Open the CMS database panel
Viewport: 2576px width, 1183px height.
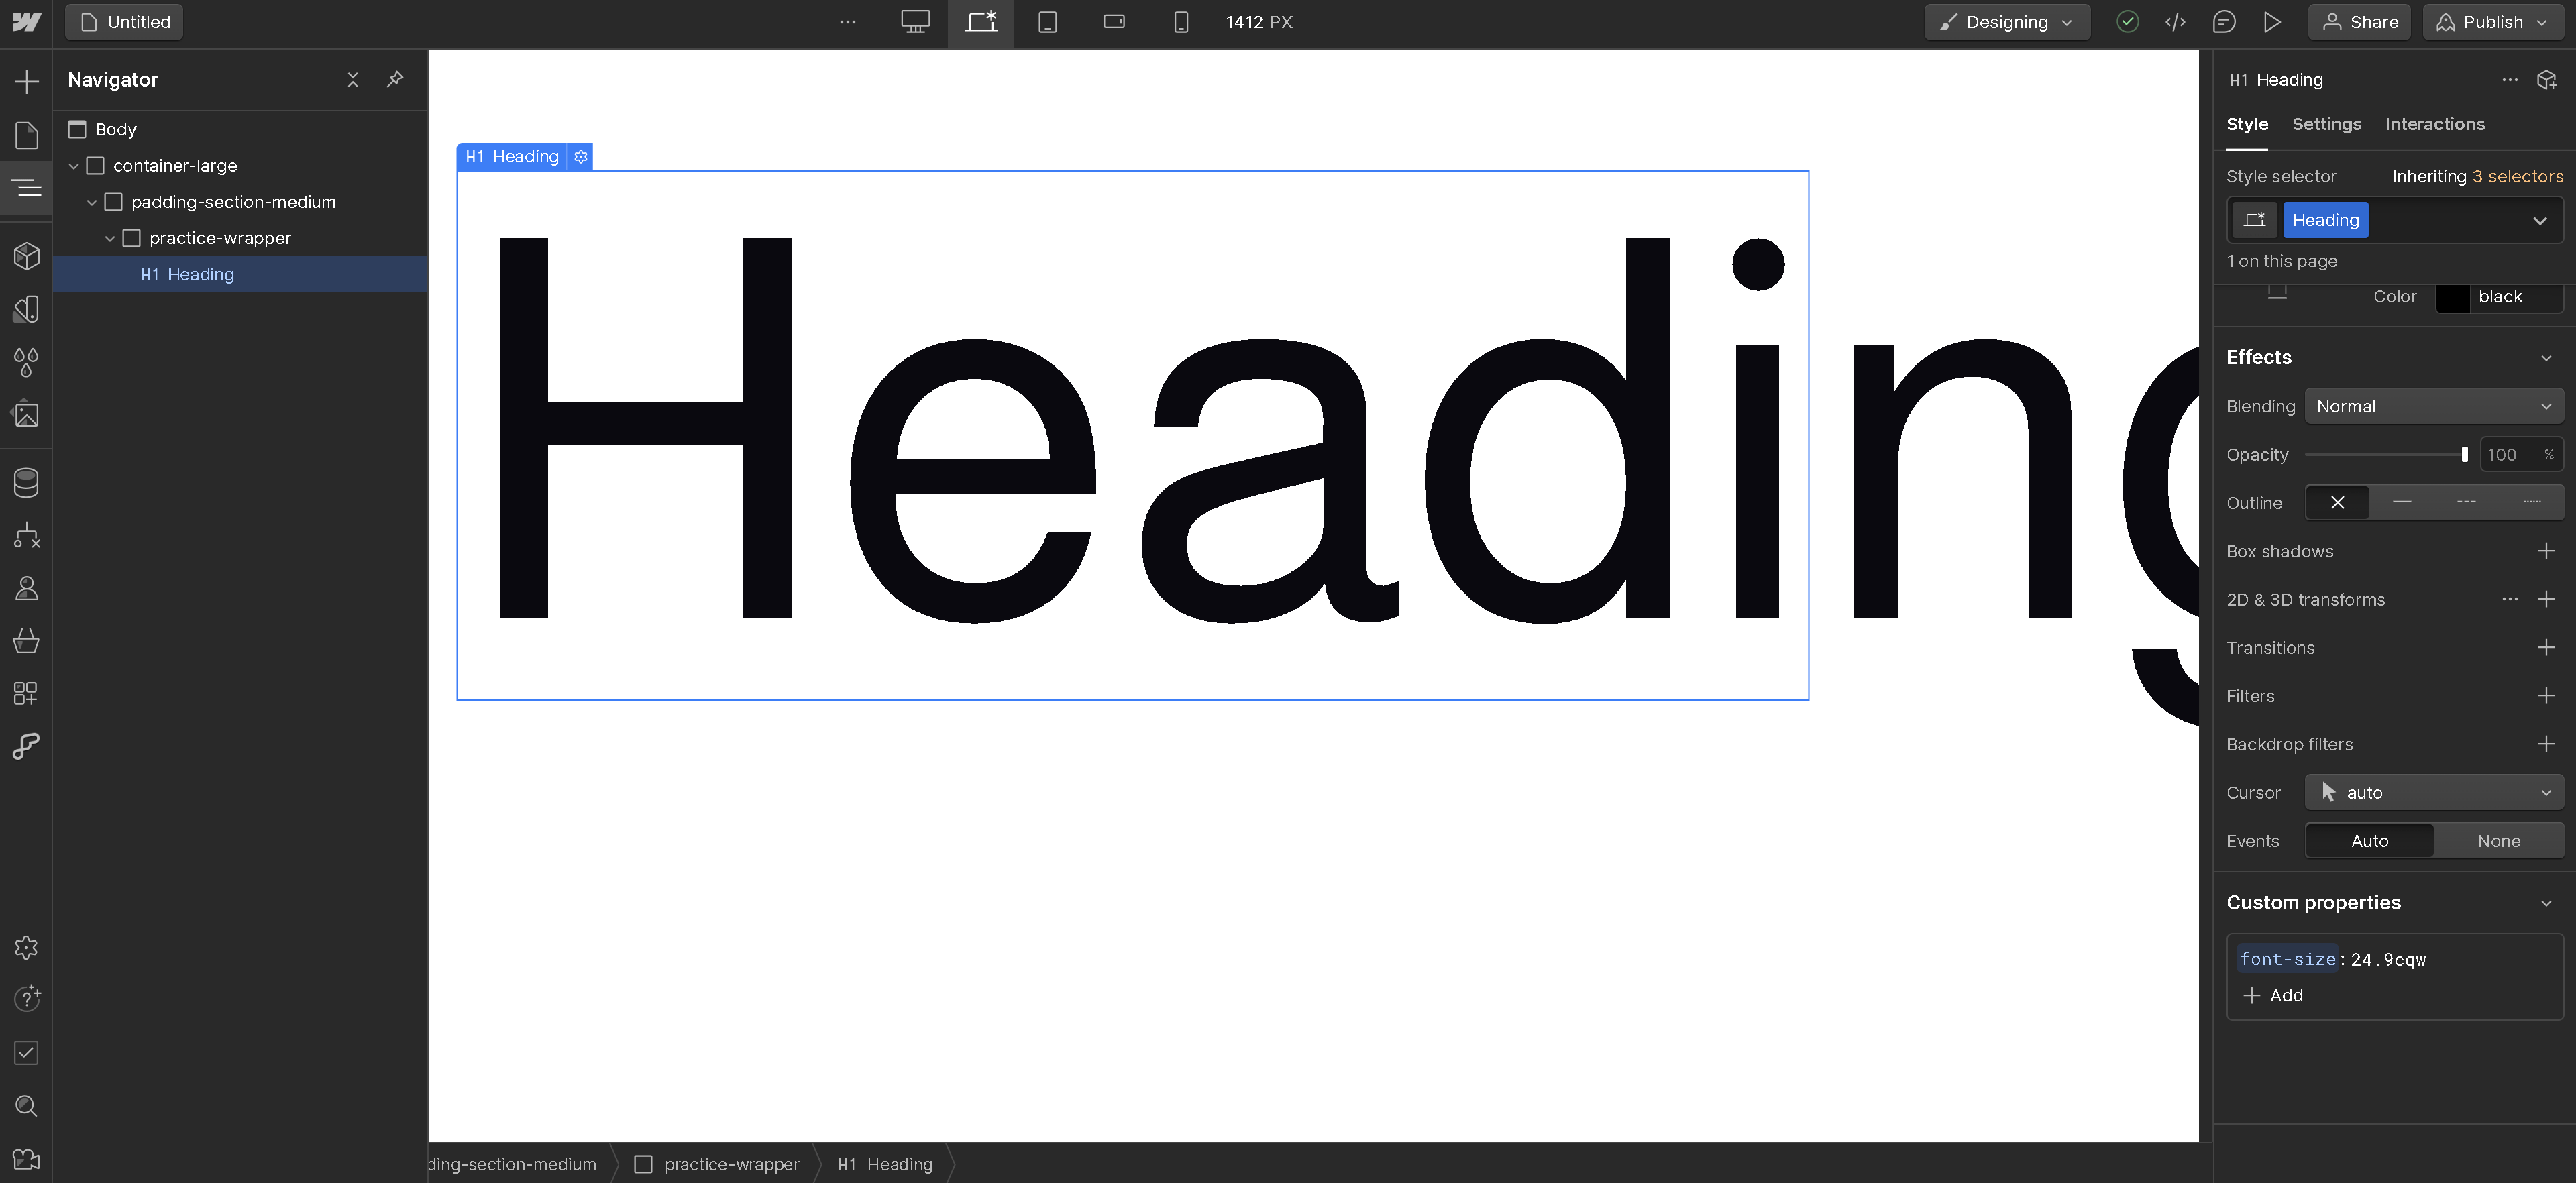pos(26,483)
